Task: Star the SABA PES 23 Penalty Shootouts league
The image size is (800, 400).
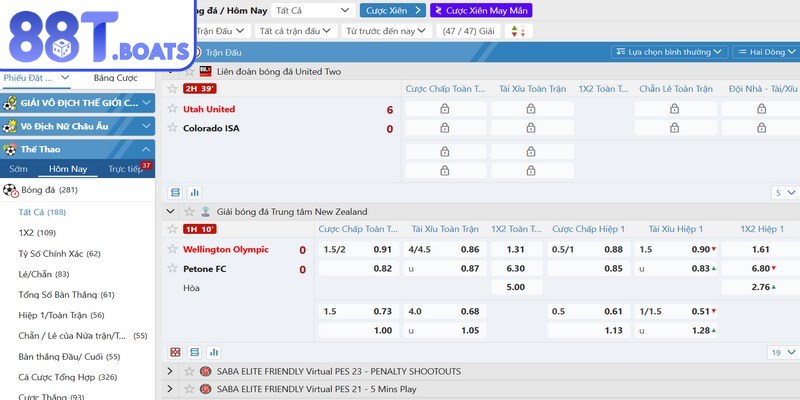Action: coord(189,371)
